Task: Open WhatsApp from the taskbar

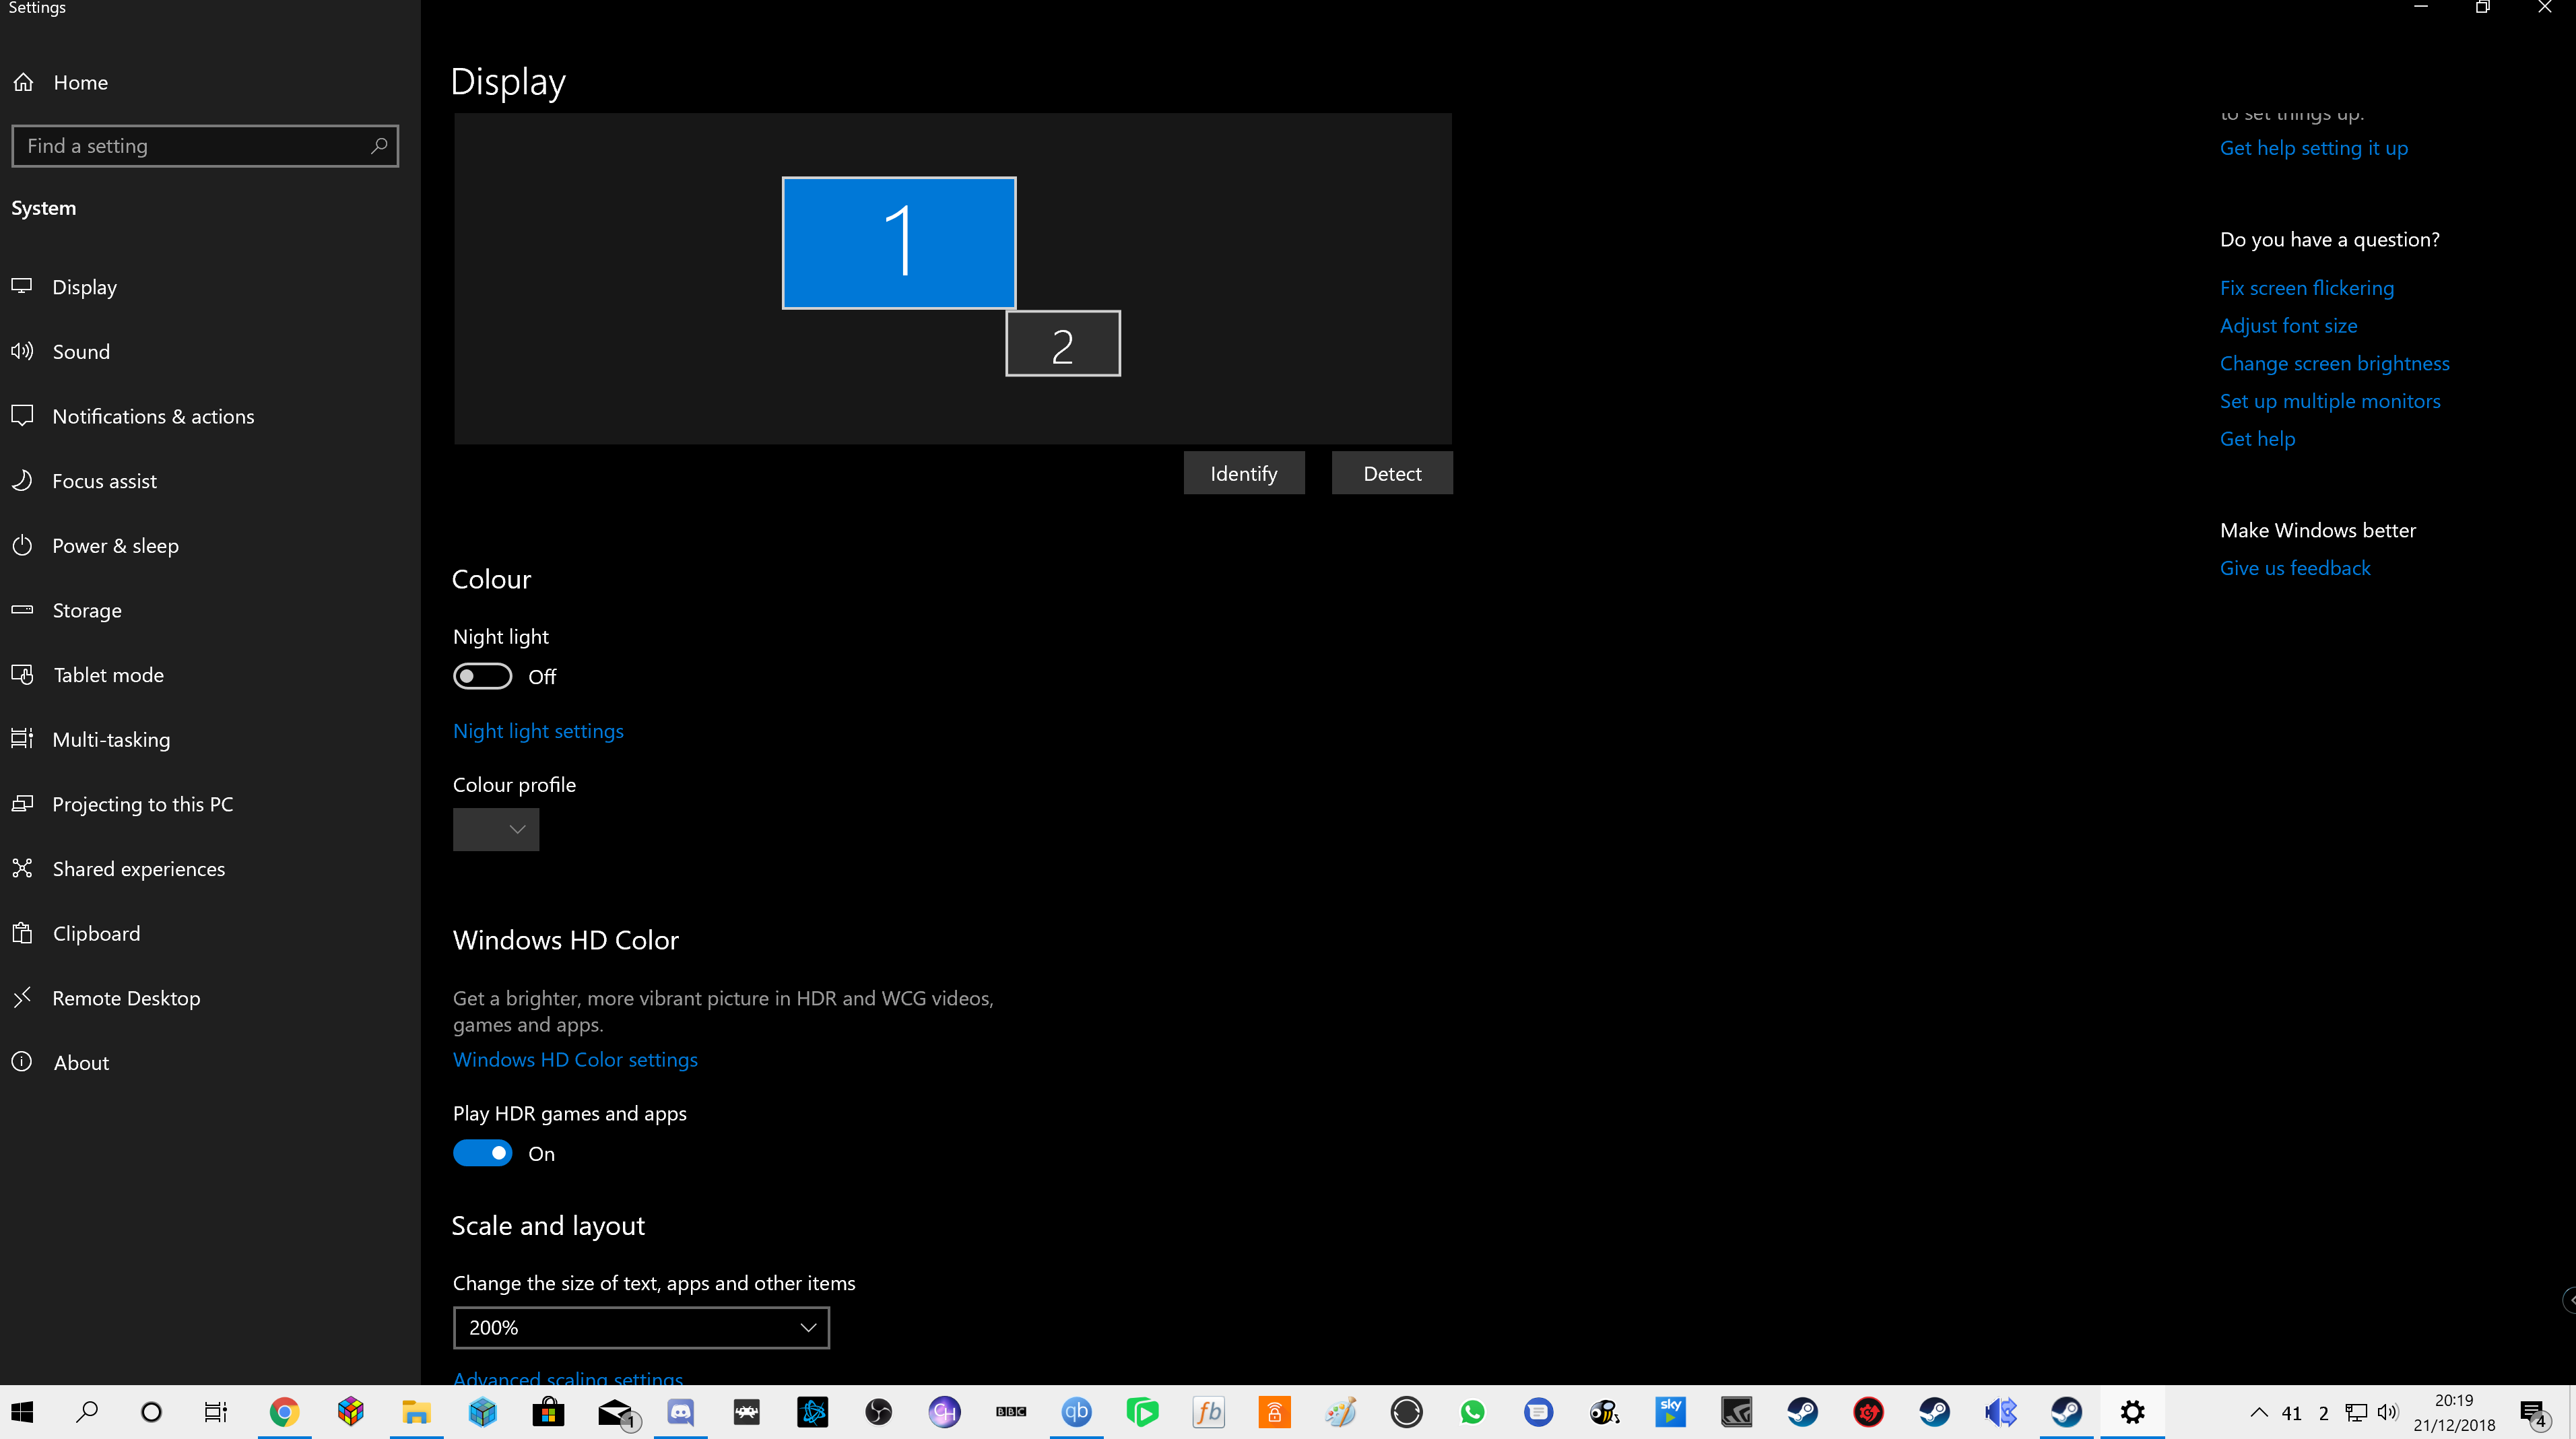Action: pos(1472,1412)
